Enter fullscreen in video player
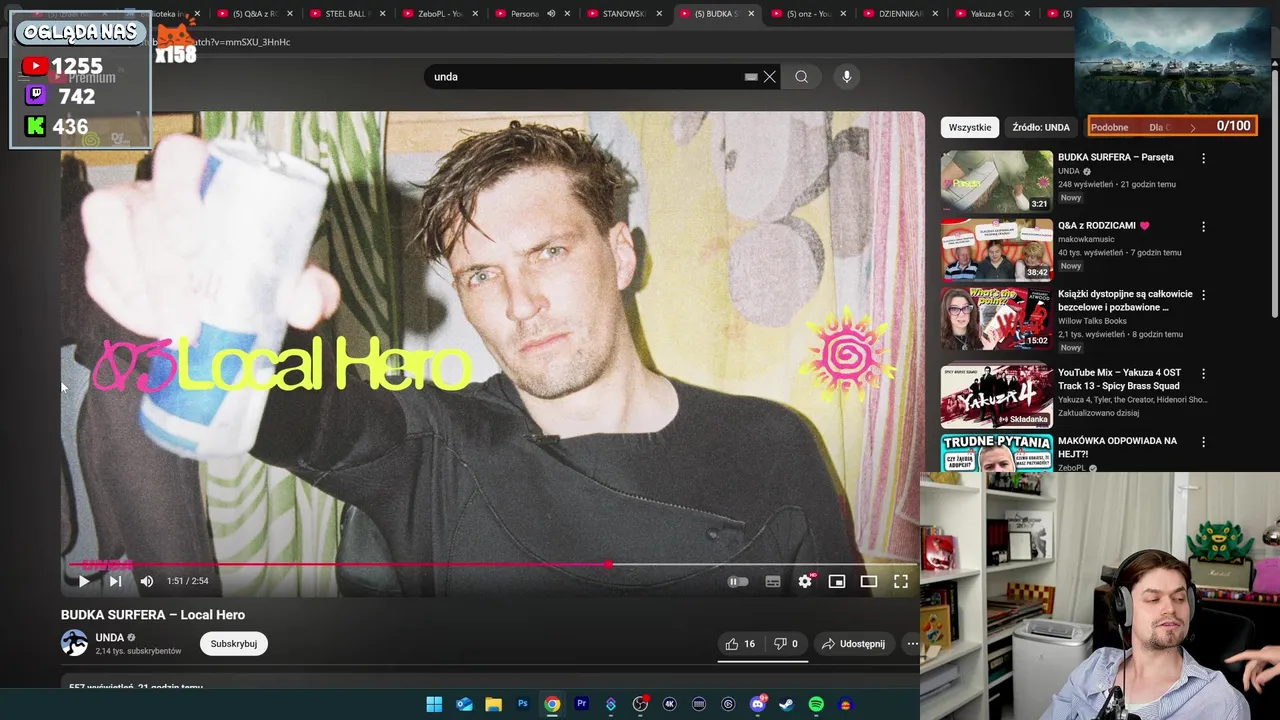 tap(901, 581)
